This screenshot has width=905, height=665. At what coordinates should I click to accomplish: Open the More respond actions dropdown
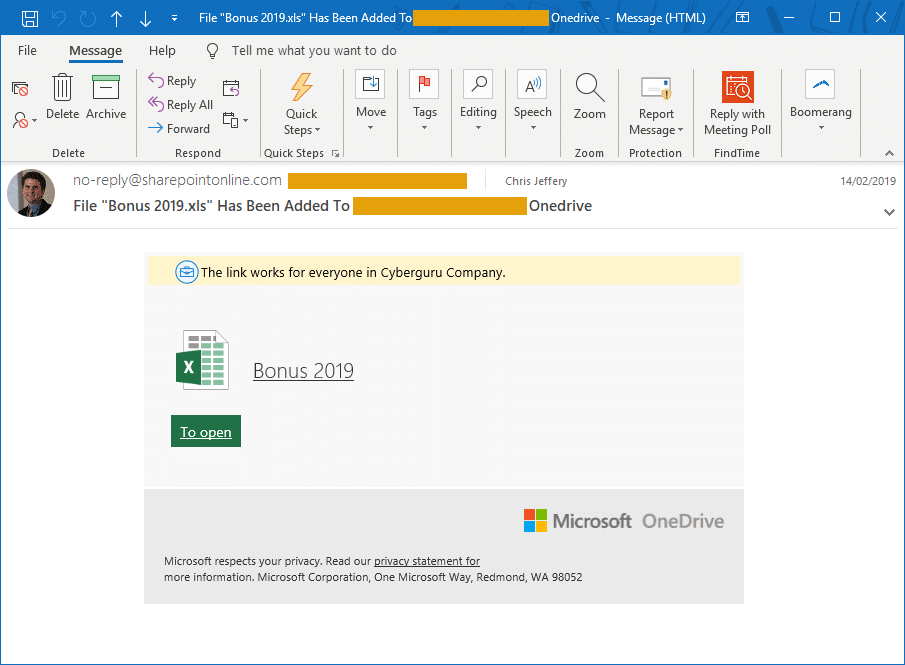point(235,120)
